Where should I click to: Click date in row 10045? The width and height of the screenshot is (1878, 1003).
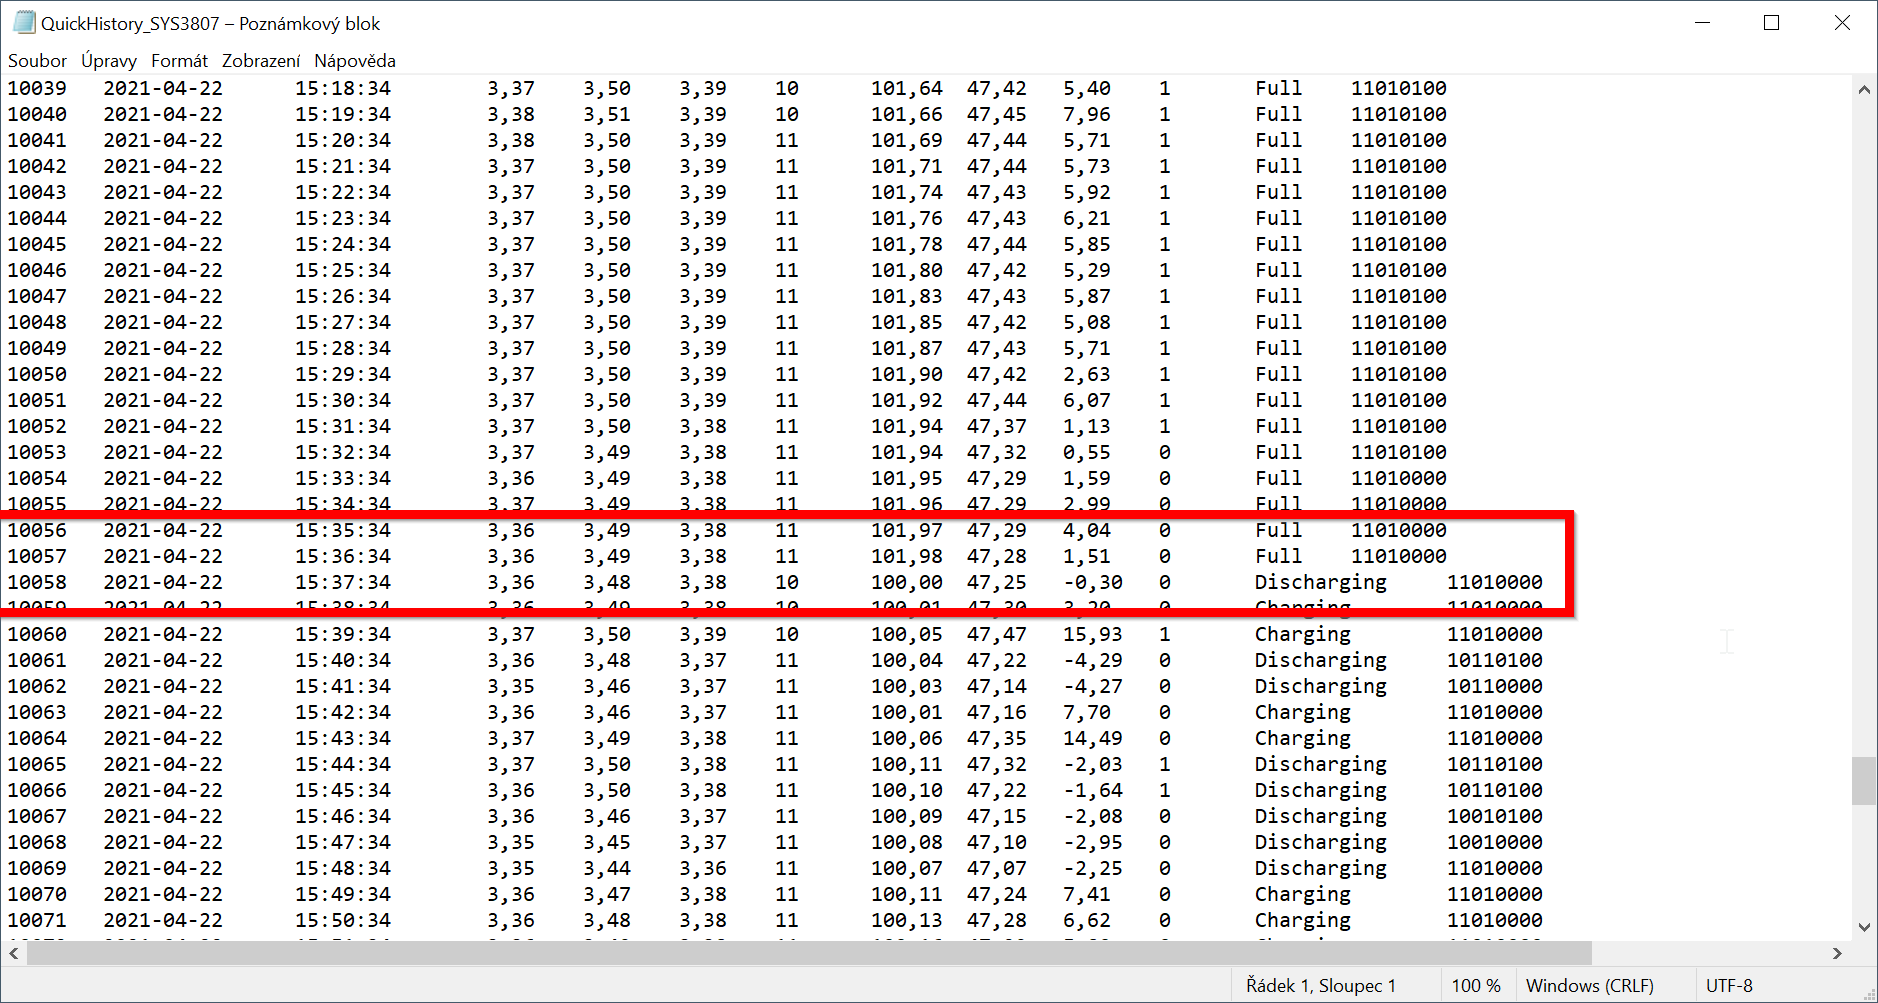pyautogui.click(x=163, y=244)
